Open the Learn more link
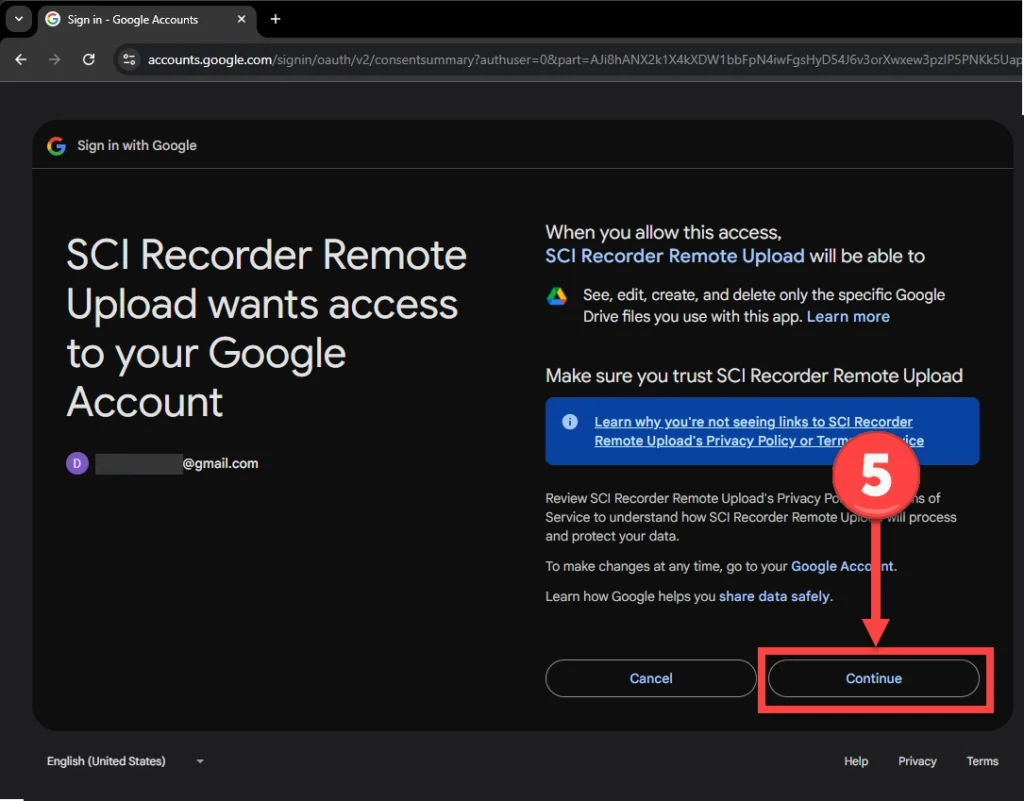 [848, 317]
